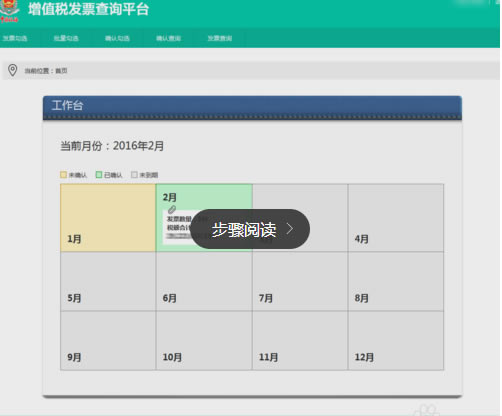Select the 1月 calendar cell
Viewport: 502px width, 416px height.
[108, 218]
